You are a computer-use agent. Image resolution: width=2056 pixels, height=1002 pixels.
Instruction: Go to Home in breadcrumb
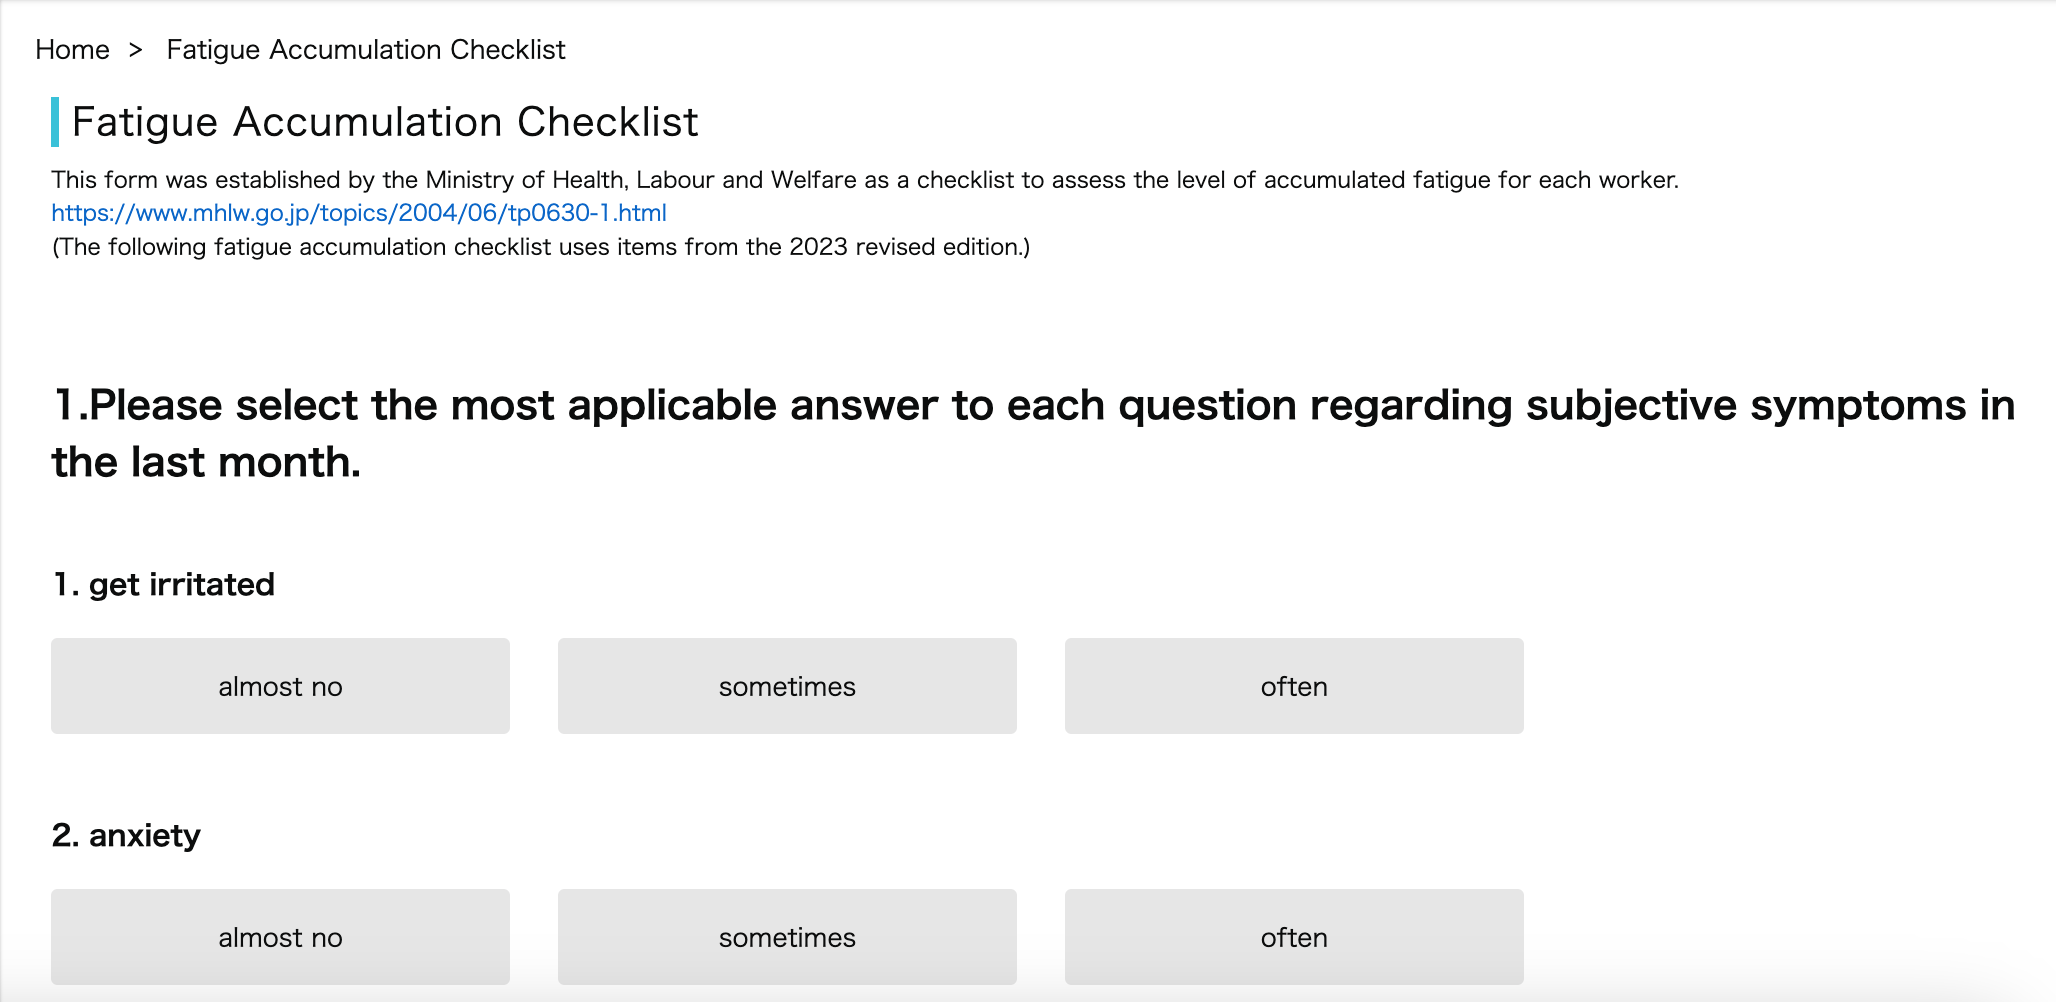72,49
